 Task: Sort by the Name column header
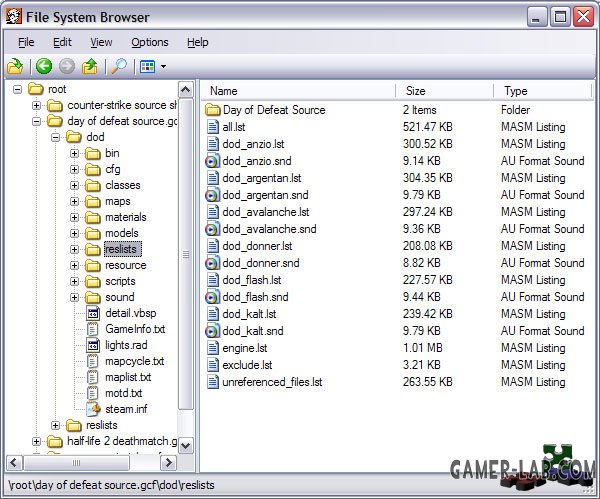coord(298,91)
